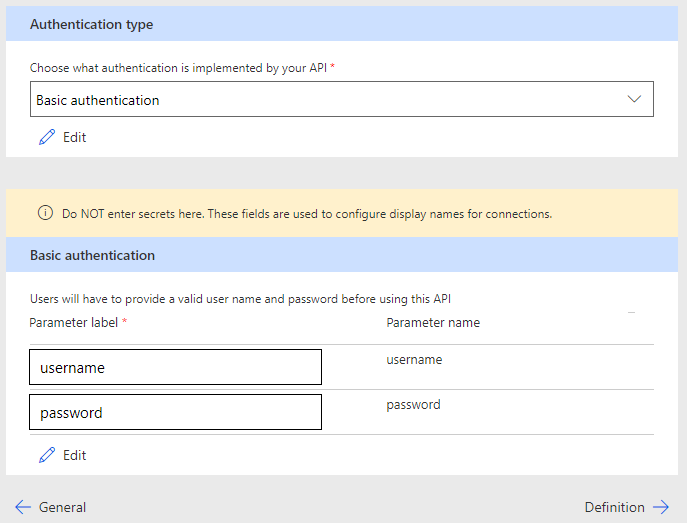Click the 'Parameter label' column header

coord(74,322)
